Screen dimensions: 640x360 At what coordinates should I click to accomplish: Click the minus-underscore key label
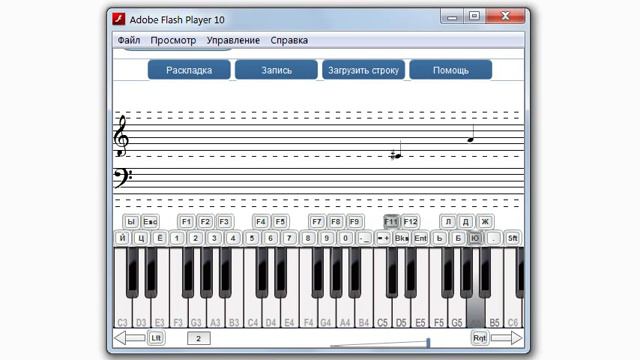click(x=364, y=238)
